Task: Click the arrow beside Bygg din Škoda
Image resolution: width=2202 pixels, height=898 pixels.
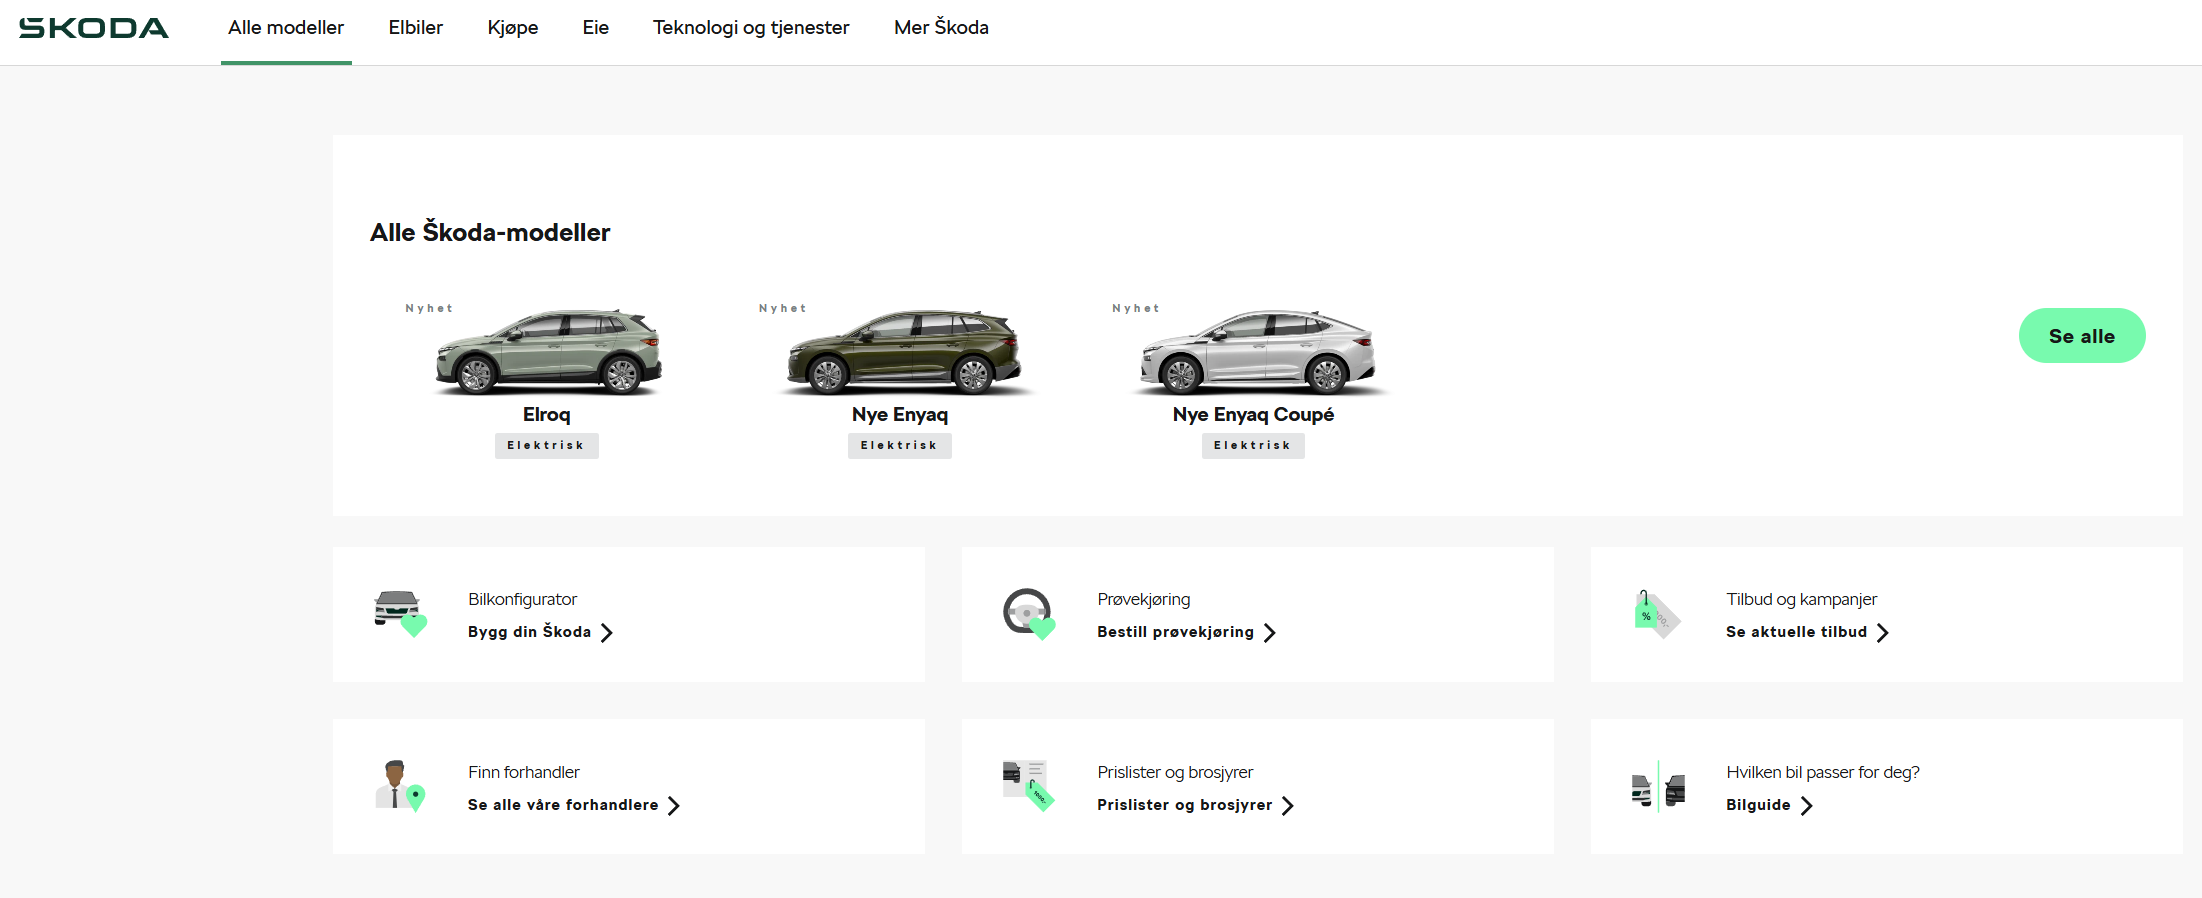Action: click(x=607, y=633)
